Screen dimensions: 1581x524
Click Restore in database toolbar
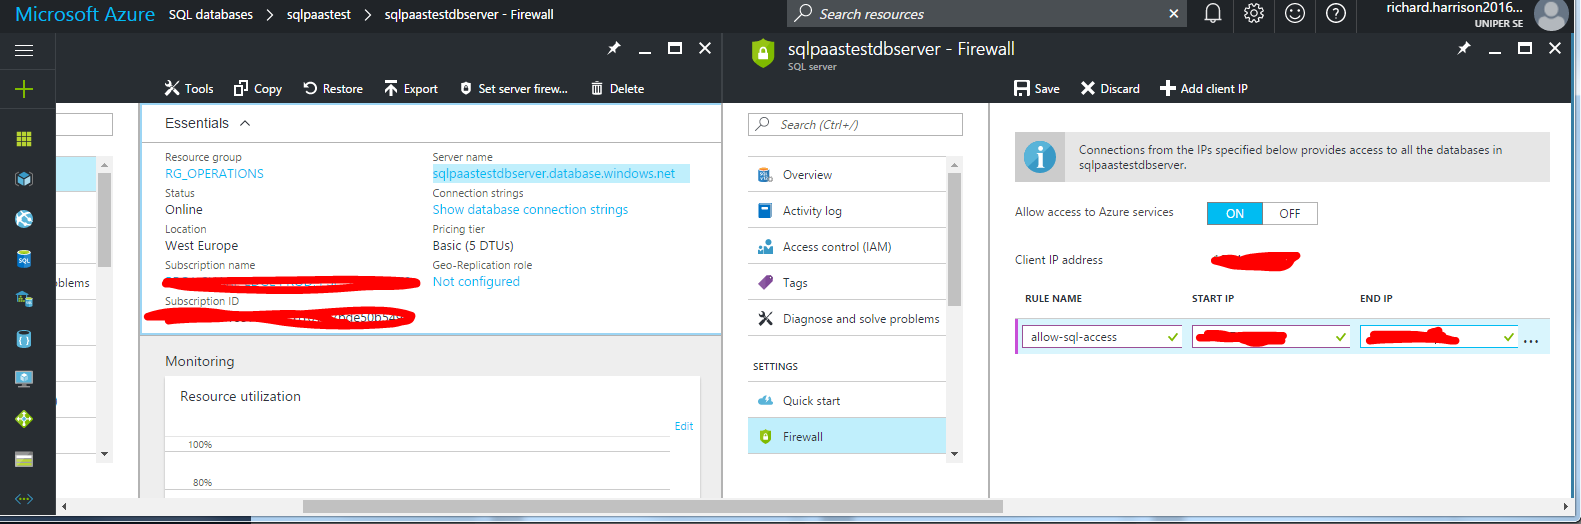click(x=333, y=89)
